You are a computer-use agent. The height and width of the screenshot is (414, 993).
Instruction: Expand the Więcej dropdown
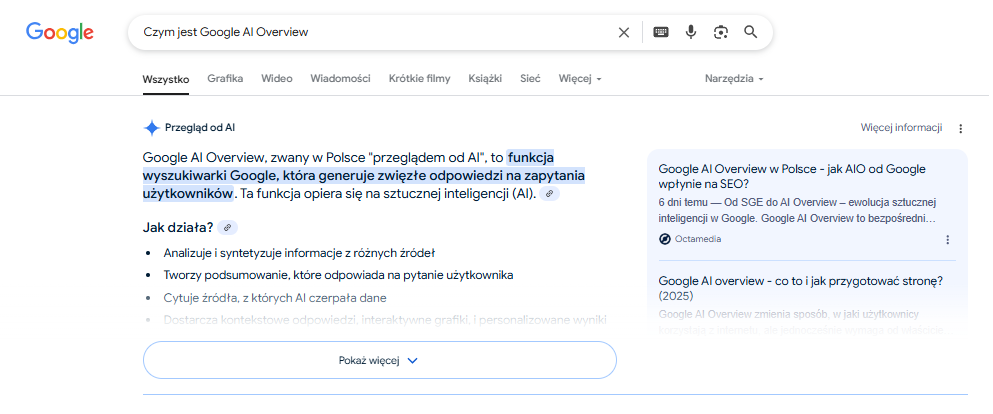pyautogui.click(x=580, y=78)
